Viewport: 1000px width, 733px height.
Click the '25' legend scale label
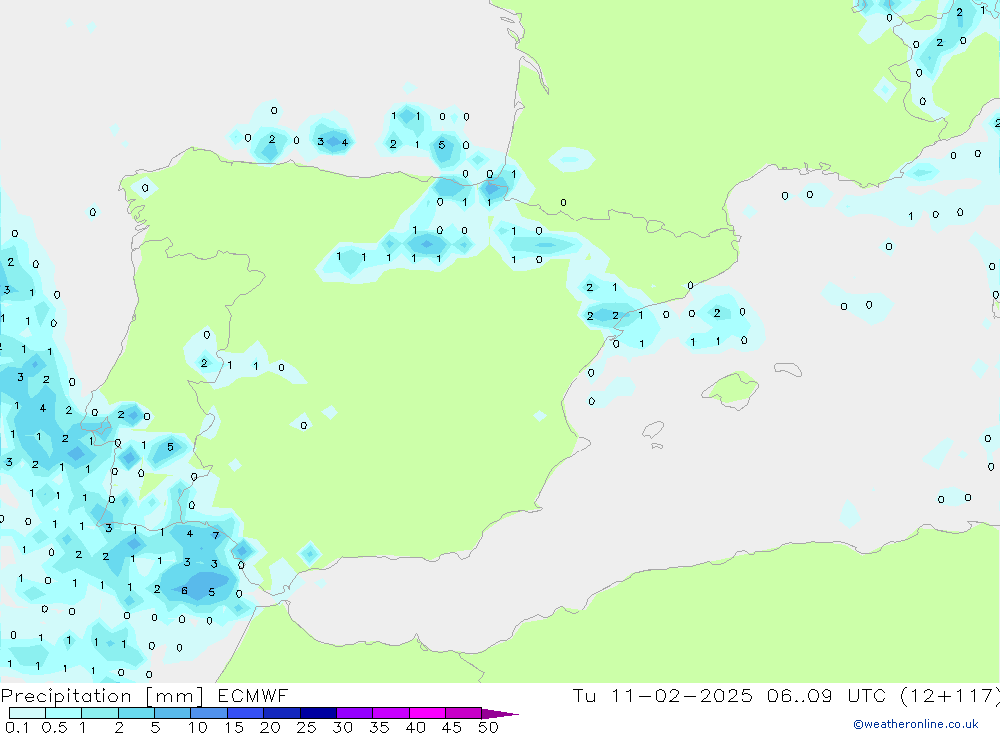[x=306, y=727]
